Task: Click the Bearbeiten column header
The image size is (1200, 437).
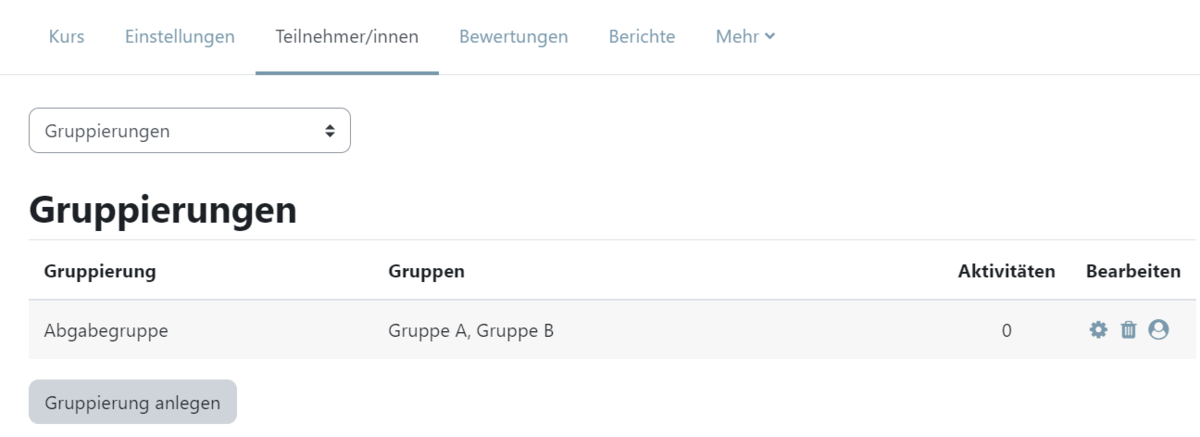Action: point(1133,271)
